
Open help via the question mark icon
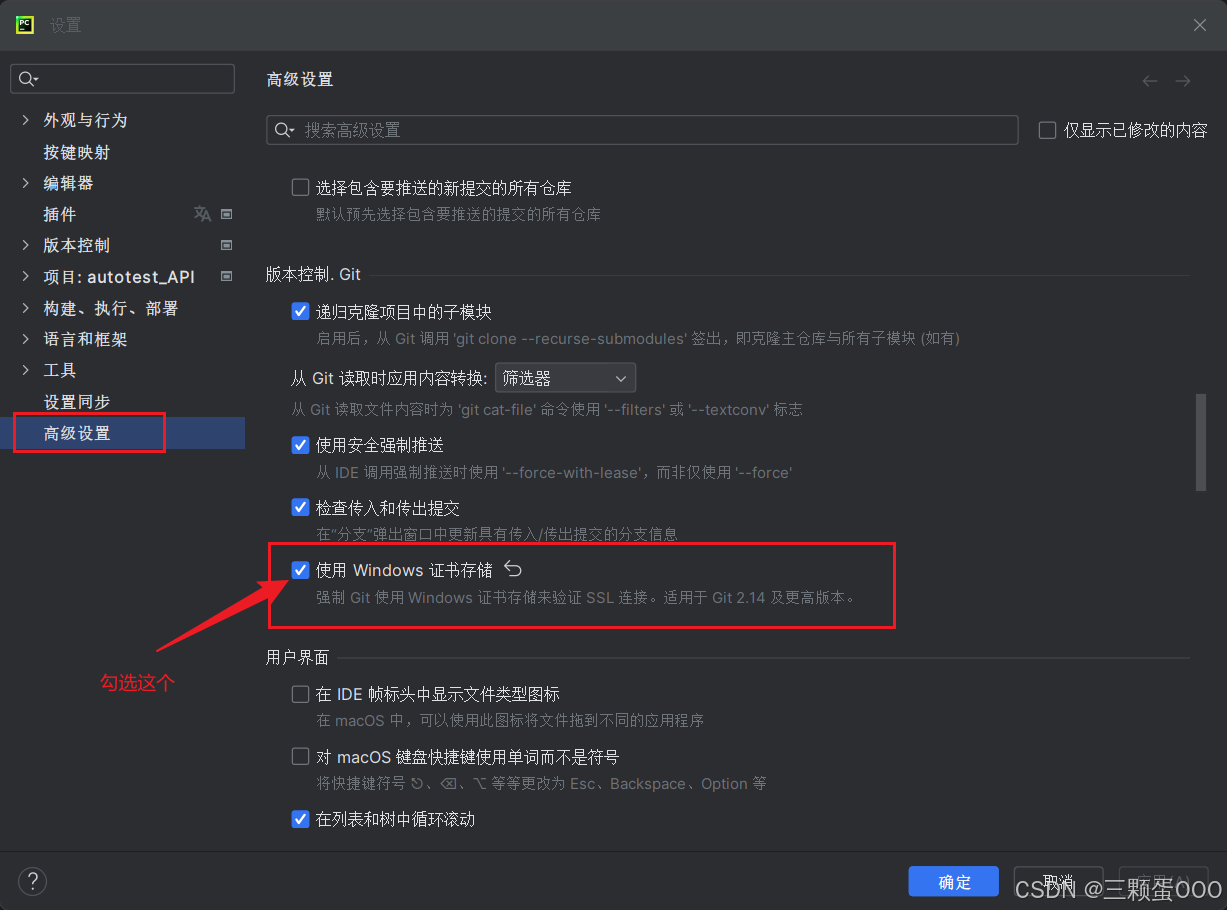(x=32, y=881)
